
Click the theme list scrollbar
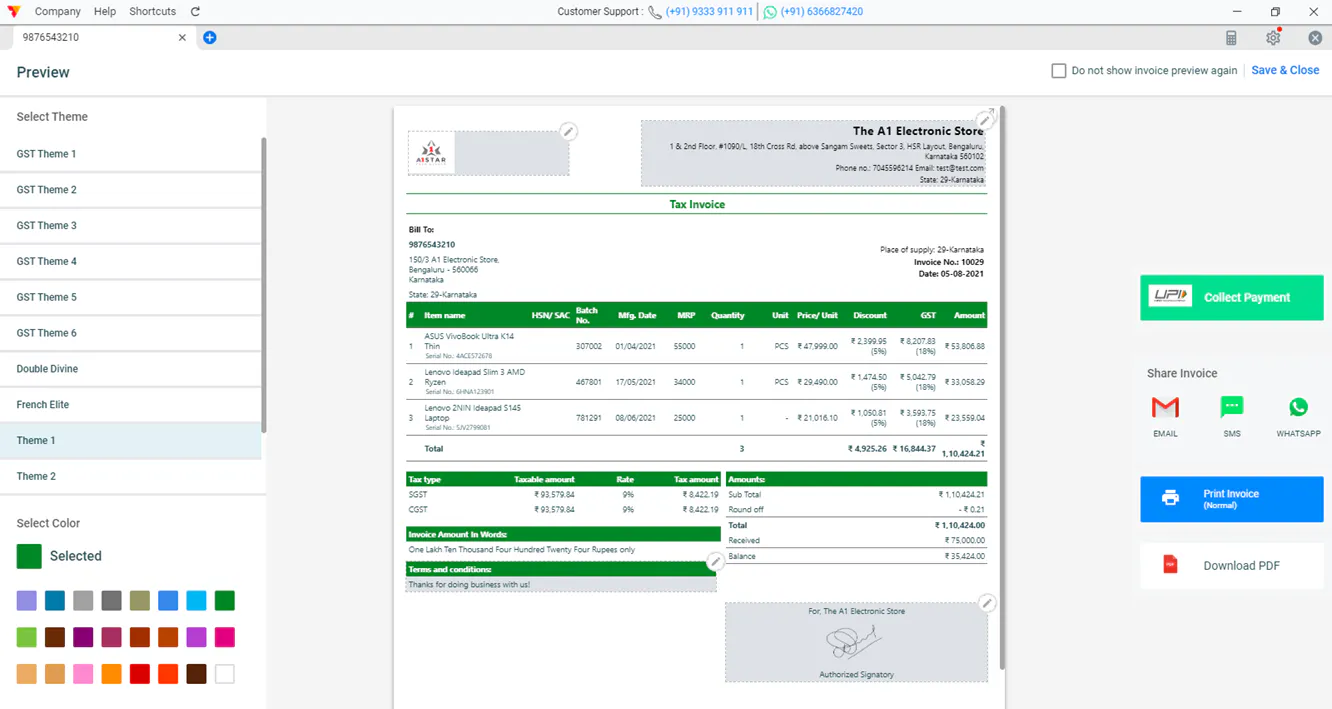264,285
